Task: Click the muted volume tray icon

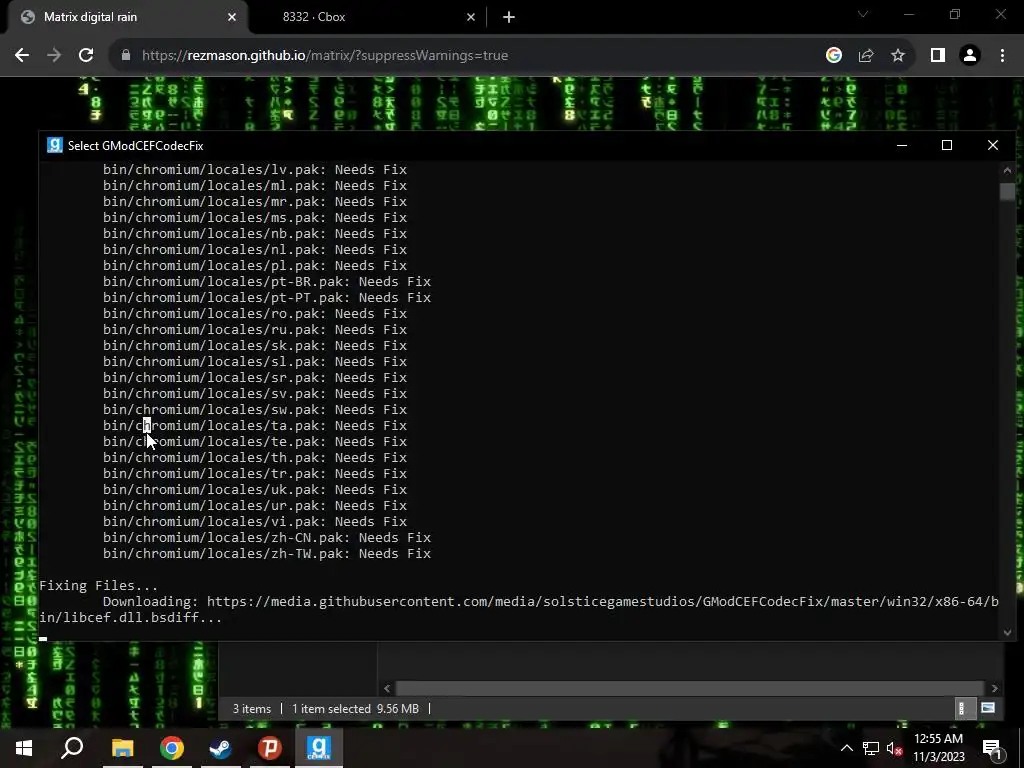Action: tap(894, 748)
